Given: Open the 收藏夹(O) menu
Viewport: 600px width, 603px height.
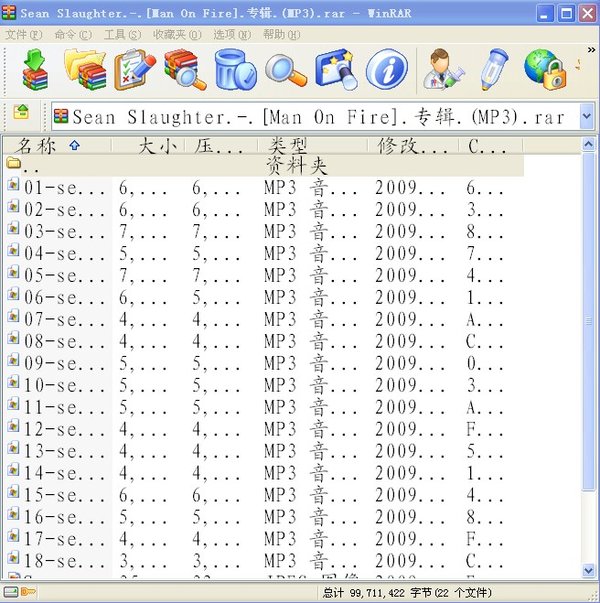Looking at the screenshot, I should 177,35.
